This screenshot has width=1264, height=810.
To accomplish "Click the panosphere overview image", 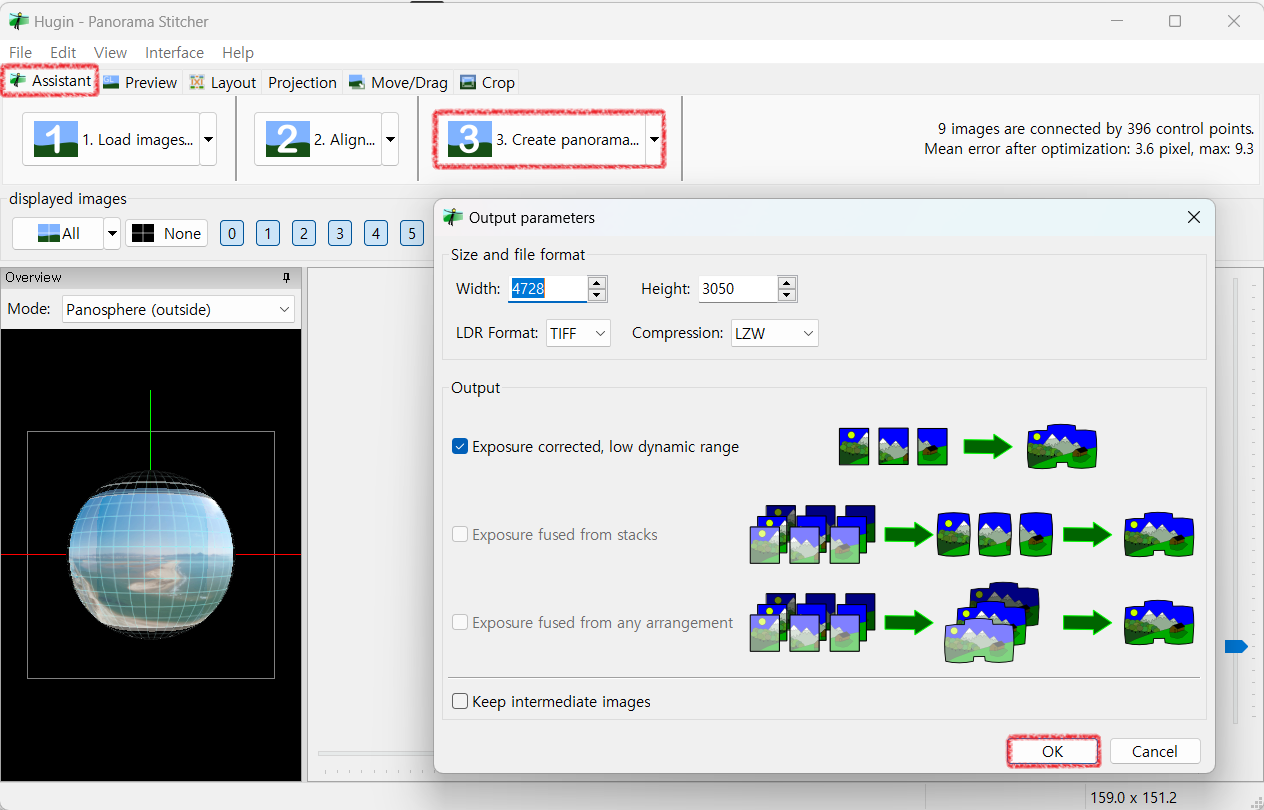I will click(151, 555).
